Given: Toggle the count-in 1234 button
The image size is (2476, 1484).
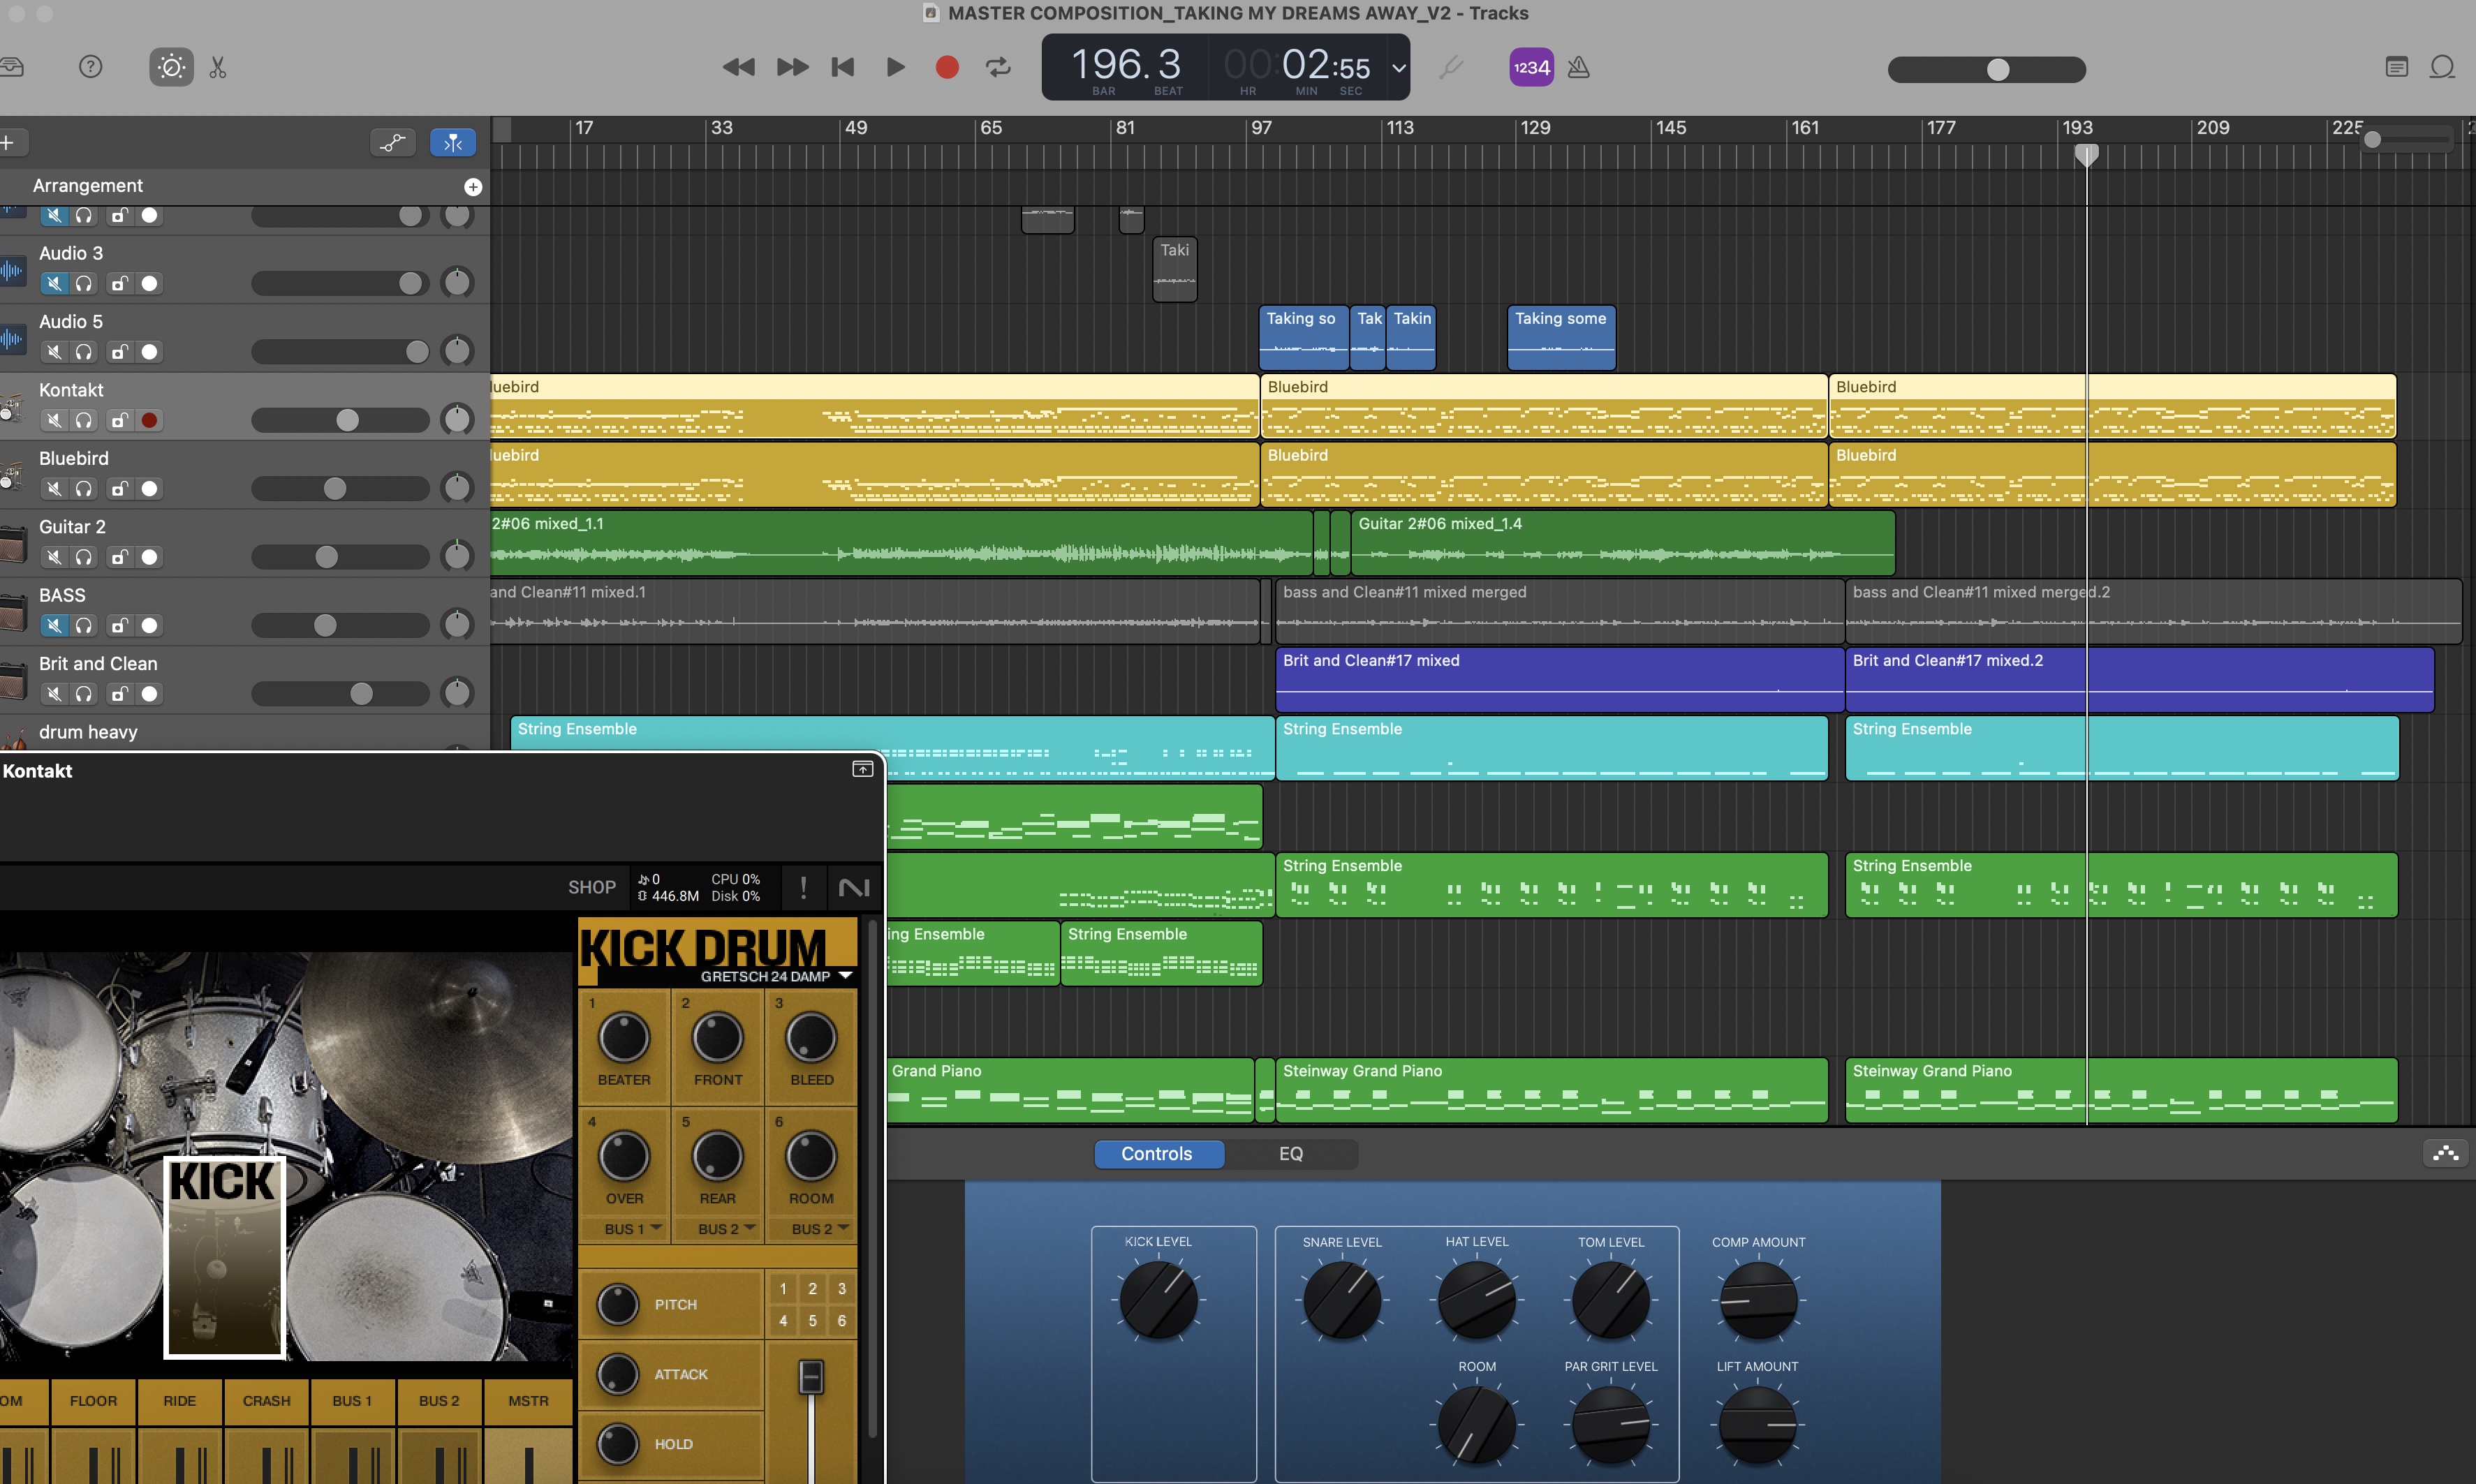Looking at the screenshot, I should (x=1531, y=67).
